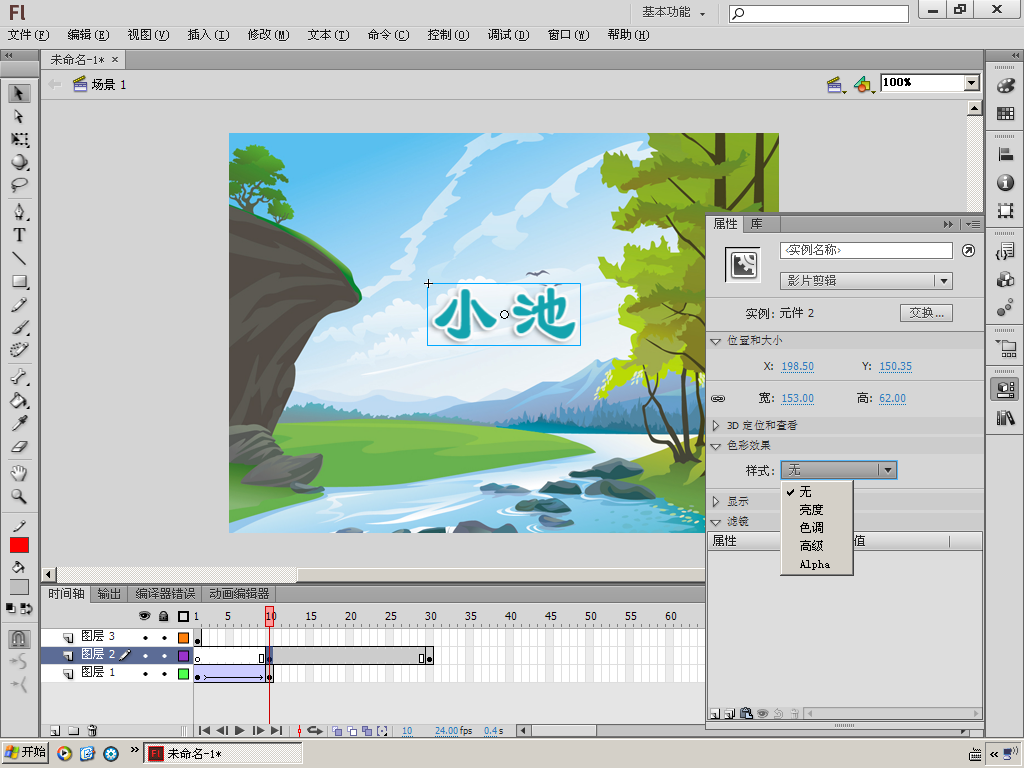
Task: Switch to the 库 (Library) tab
Action: [756, 224]
